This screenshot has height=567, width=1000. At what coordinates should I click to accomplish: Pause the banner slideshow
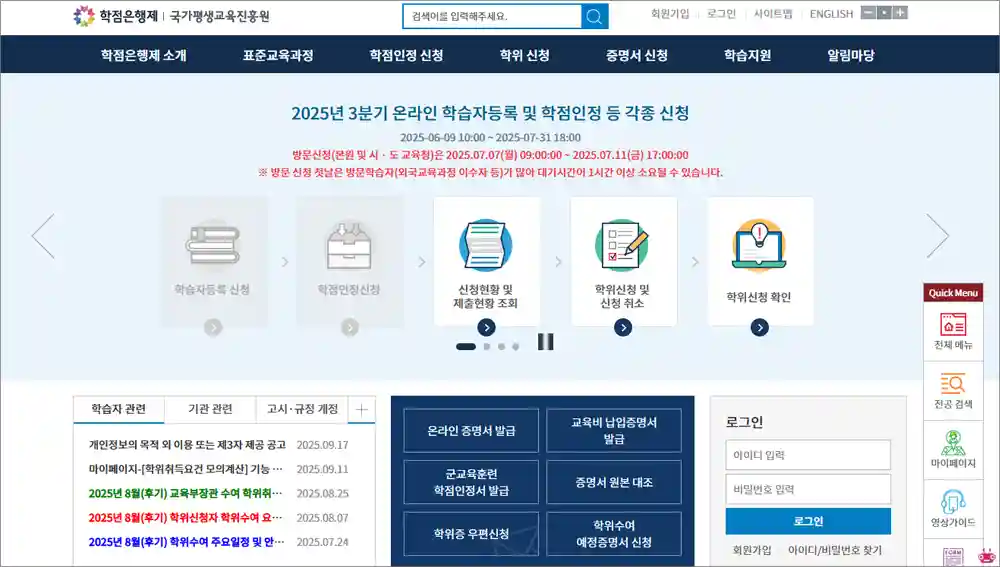click(545, 342)
